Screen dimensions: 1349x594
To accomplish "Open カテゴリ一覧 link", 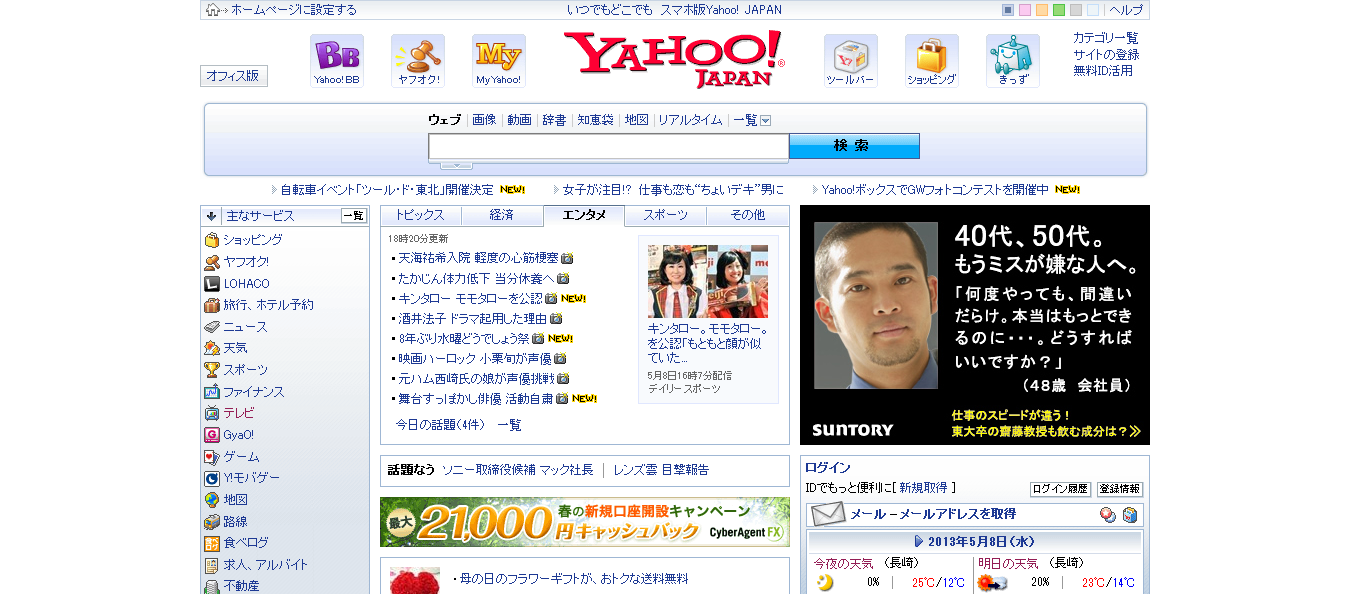I will [x=1106, y=38].
